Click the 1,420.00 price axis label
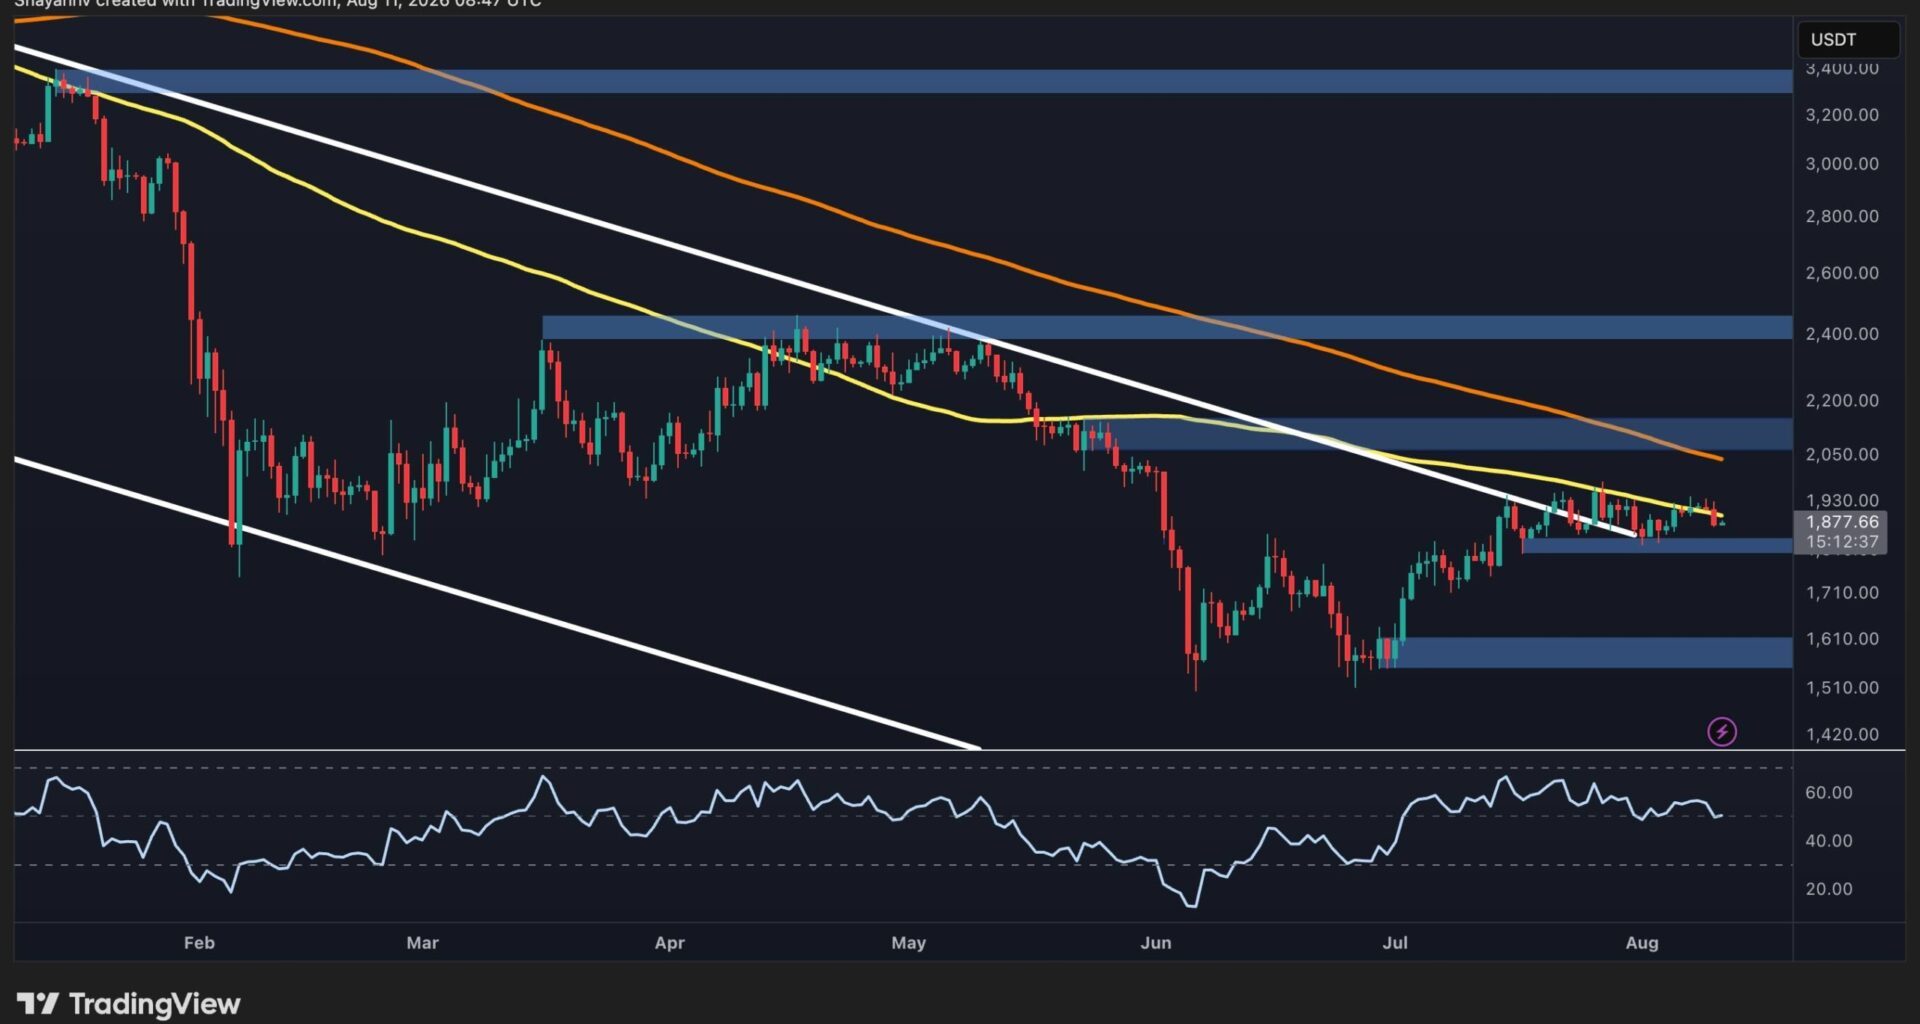 (1841, 734)
